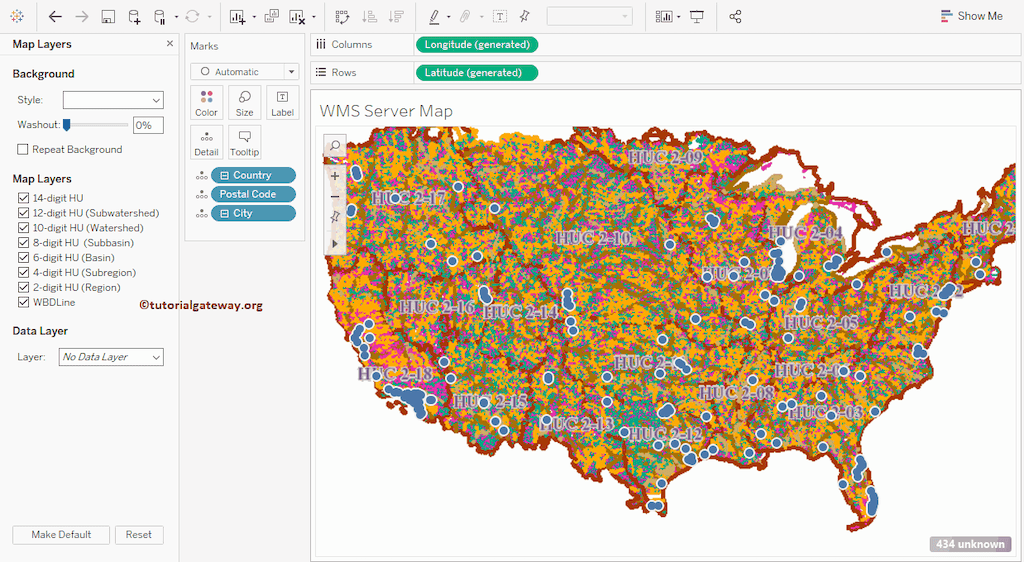Click the map search magnifier icon
This screenshot has width=1024, height=562.
[335, 146]
